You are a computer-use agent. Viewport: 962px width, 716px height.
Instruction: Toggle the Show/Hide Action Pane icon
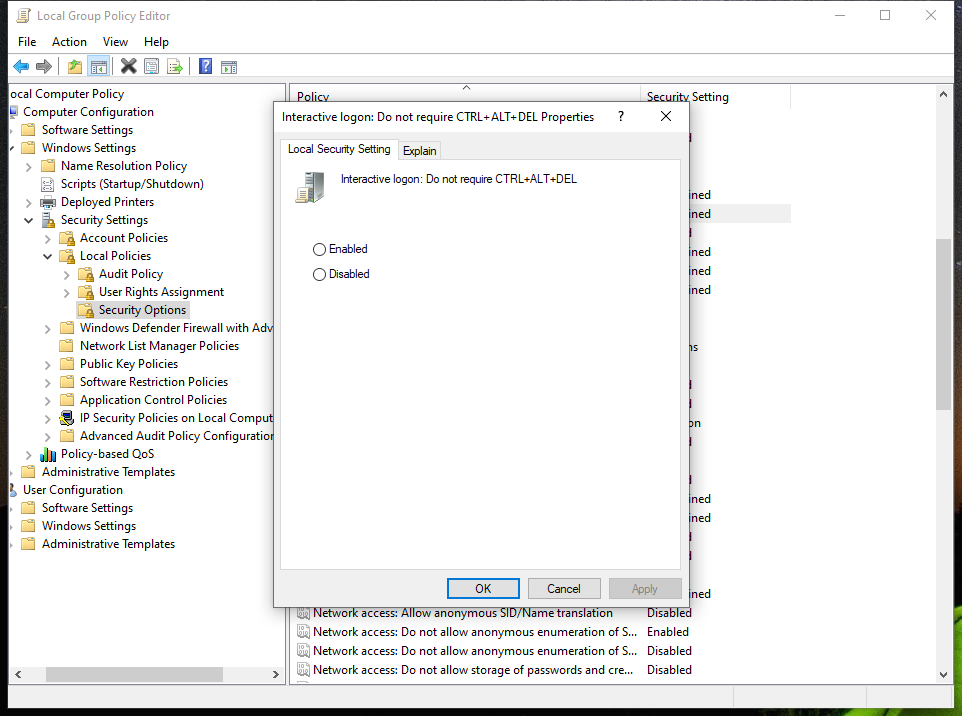coord(229,67)
